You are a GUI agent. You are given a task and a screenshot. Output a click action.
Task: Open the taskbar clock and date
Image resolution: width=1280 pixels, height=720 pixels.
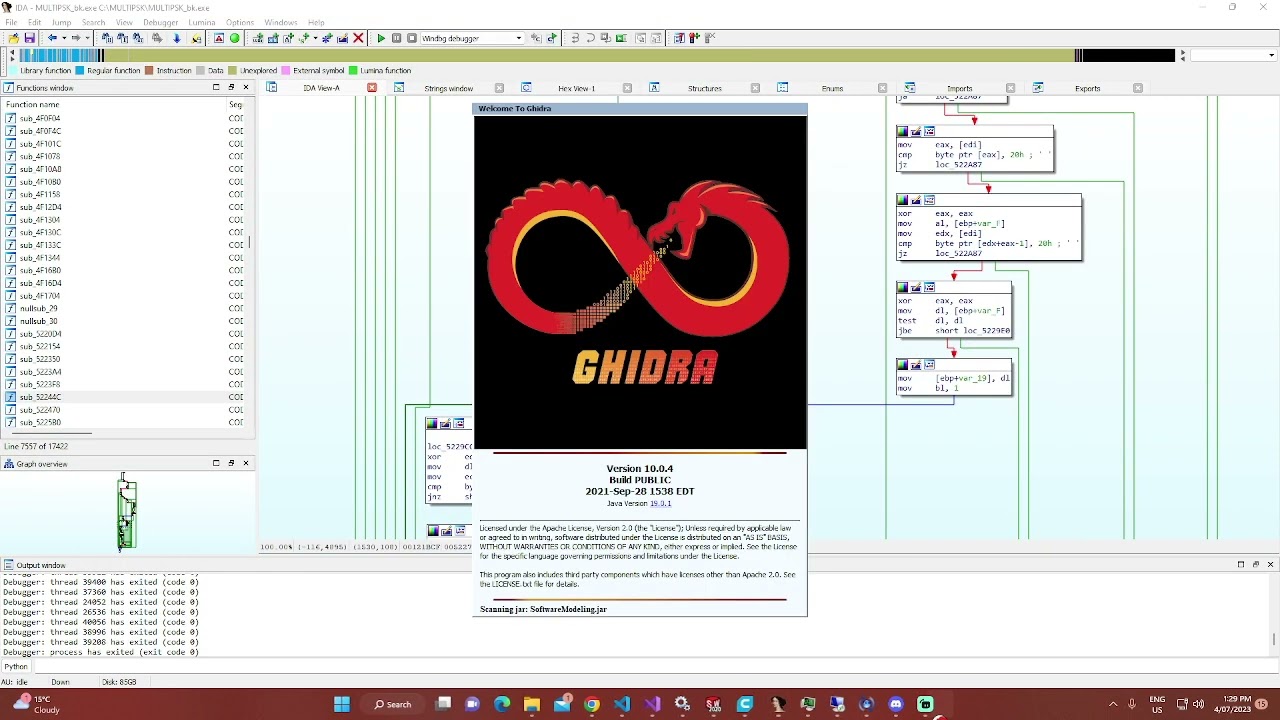(1229, 704)
